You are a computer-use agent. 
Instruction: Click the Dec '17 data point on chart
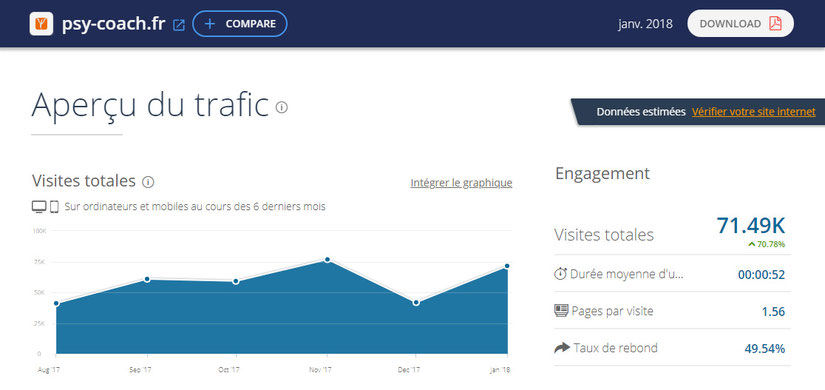416,303
